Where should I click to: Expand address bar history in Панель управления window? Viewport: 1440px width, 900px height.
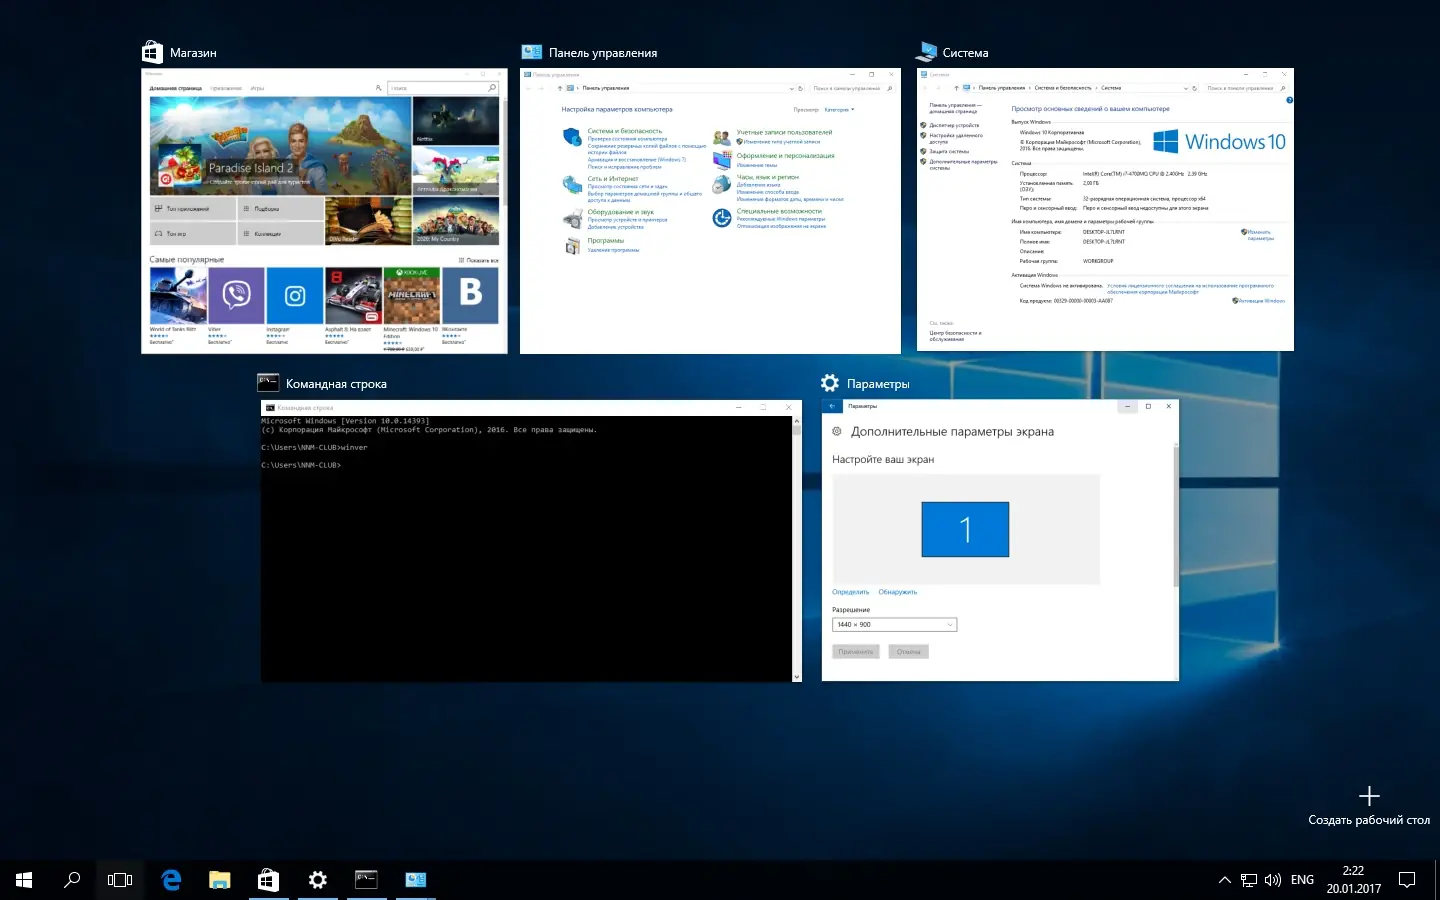(x=791, y=88)
